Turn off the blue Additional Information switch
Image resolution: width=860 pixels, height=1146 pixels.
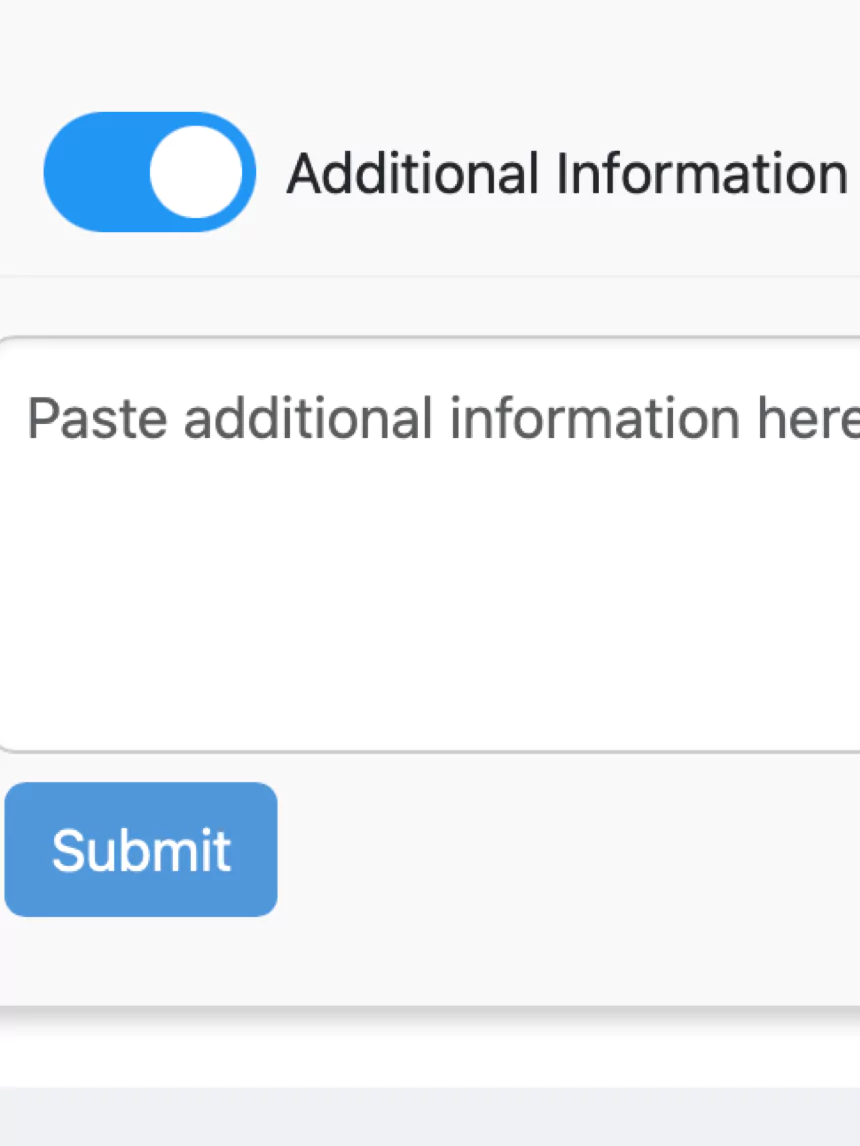click(x=150, y=172)
